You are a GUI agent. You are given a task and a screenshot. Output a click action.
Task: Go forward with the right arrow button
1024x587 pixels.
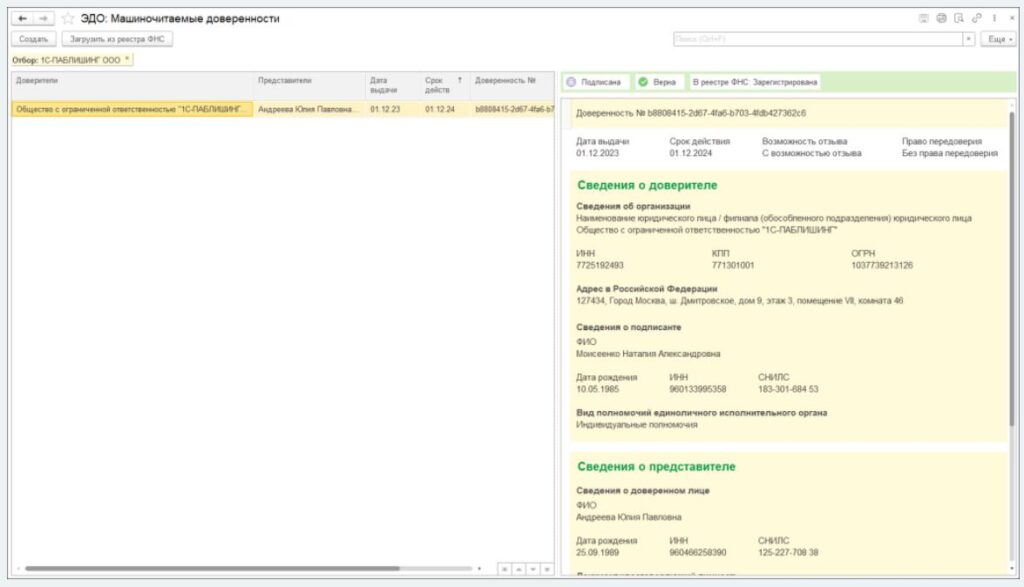(43, 18)
